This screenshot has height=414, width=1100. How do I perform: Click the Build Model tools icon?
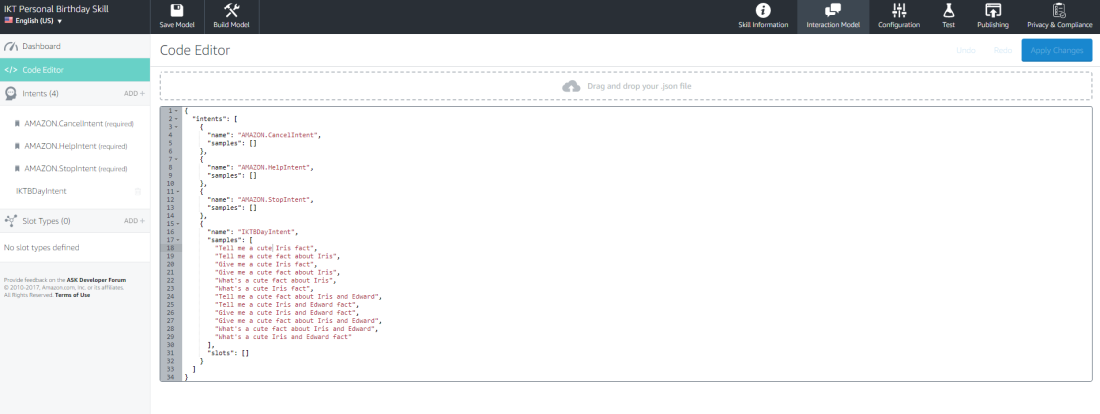[x=232, y=11]
